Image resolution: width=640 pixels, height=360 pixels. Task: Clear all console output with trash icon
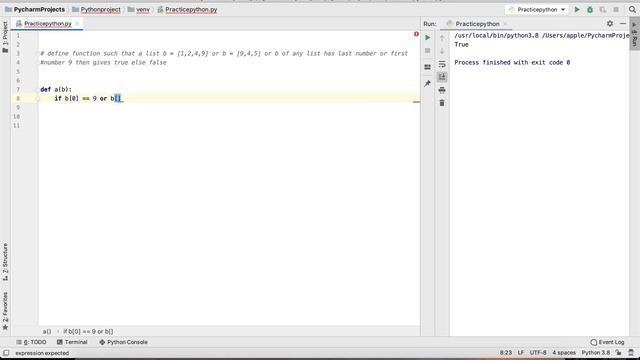coord(442,103)
